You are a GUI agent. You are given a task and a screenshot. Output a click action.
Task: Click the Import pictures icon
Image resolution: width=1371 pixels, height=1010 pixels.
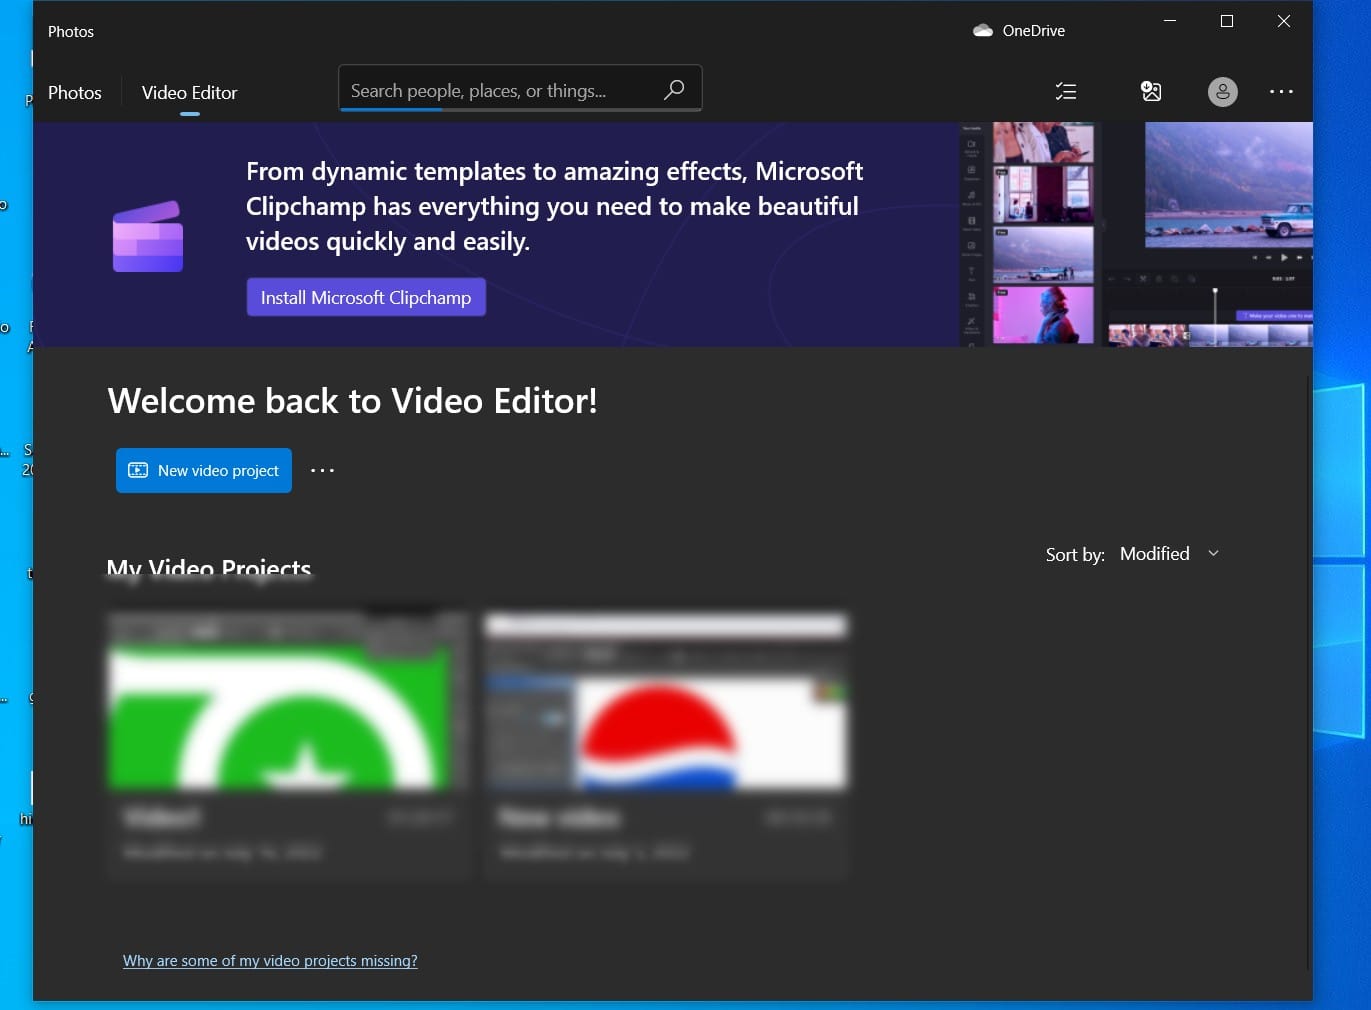pyautogui.click(x=1151, y=91)
